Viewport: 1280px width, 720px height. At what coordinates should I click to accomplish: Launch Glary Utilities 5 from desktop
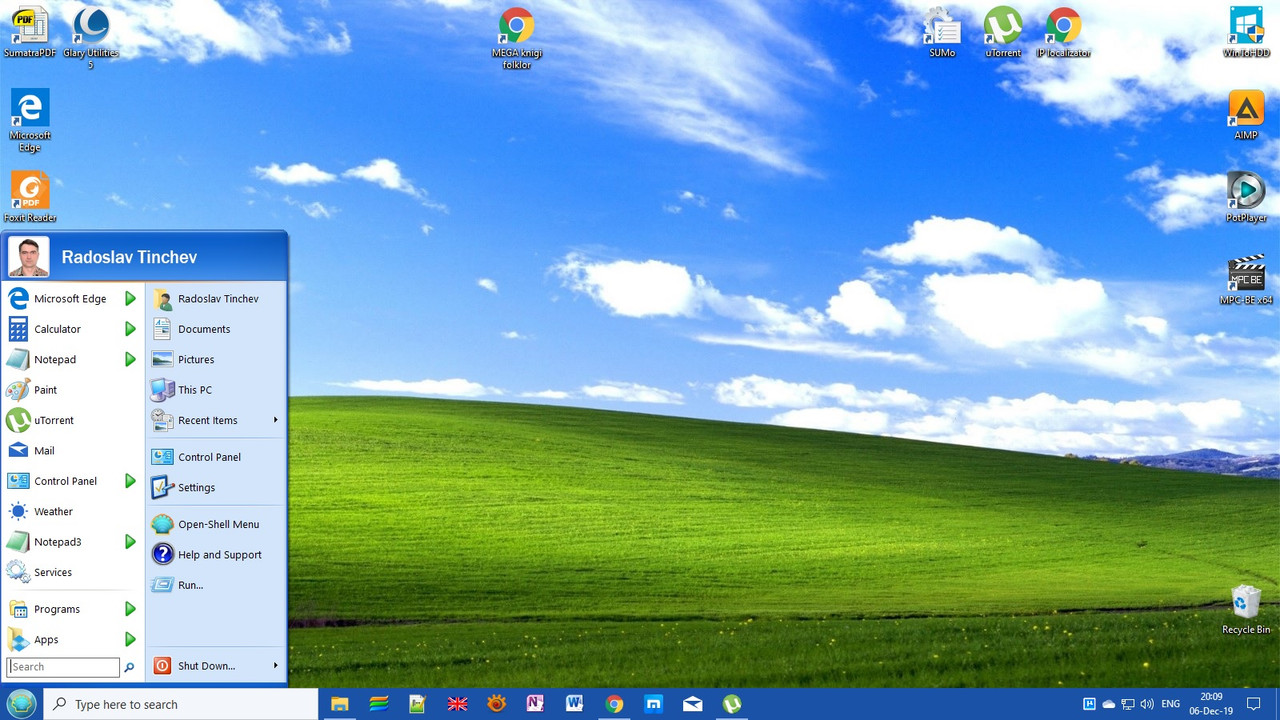90,38
